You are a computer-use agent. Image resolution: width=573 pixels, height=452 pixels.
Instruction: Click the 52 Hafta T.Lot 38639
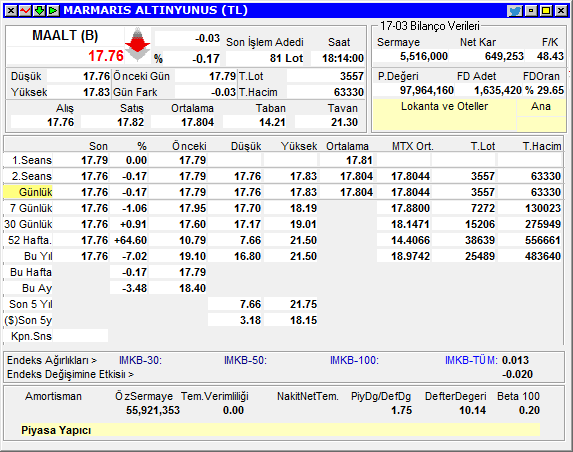click(x=480, y=240)
